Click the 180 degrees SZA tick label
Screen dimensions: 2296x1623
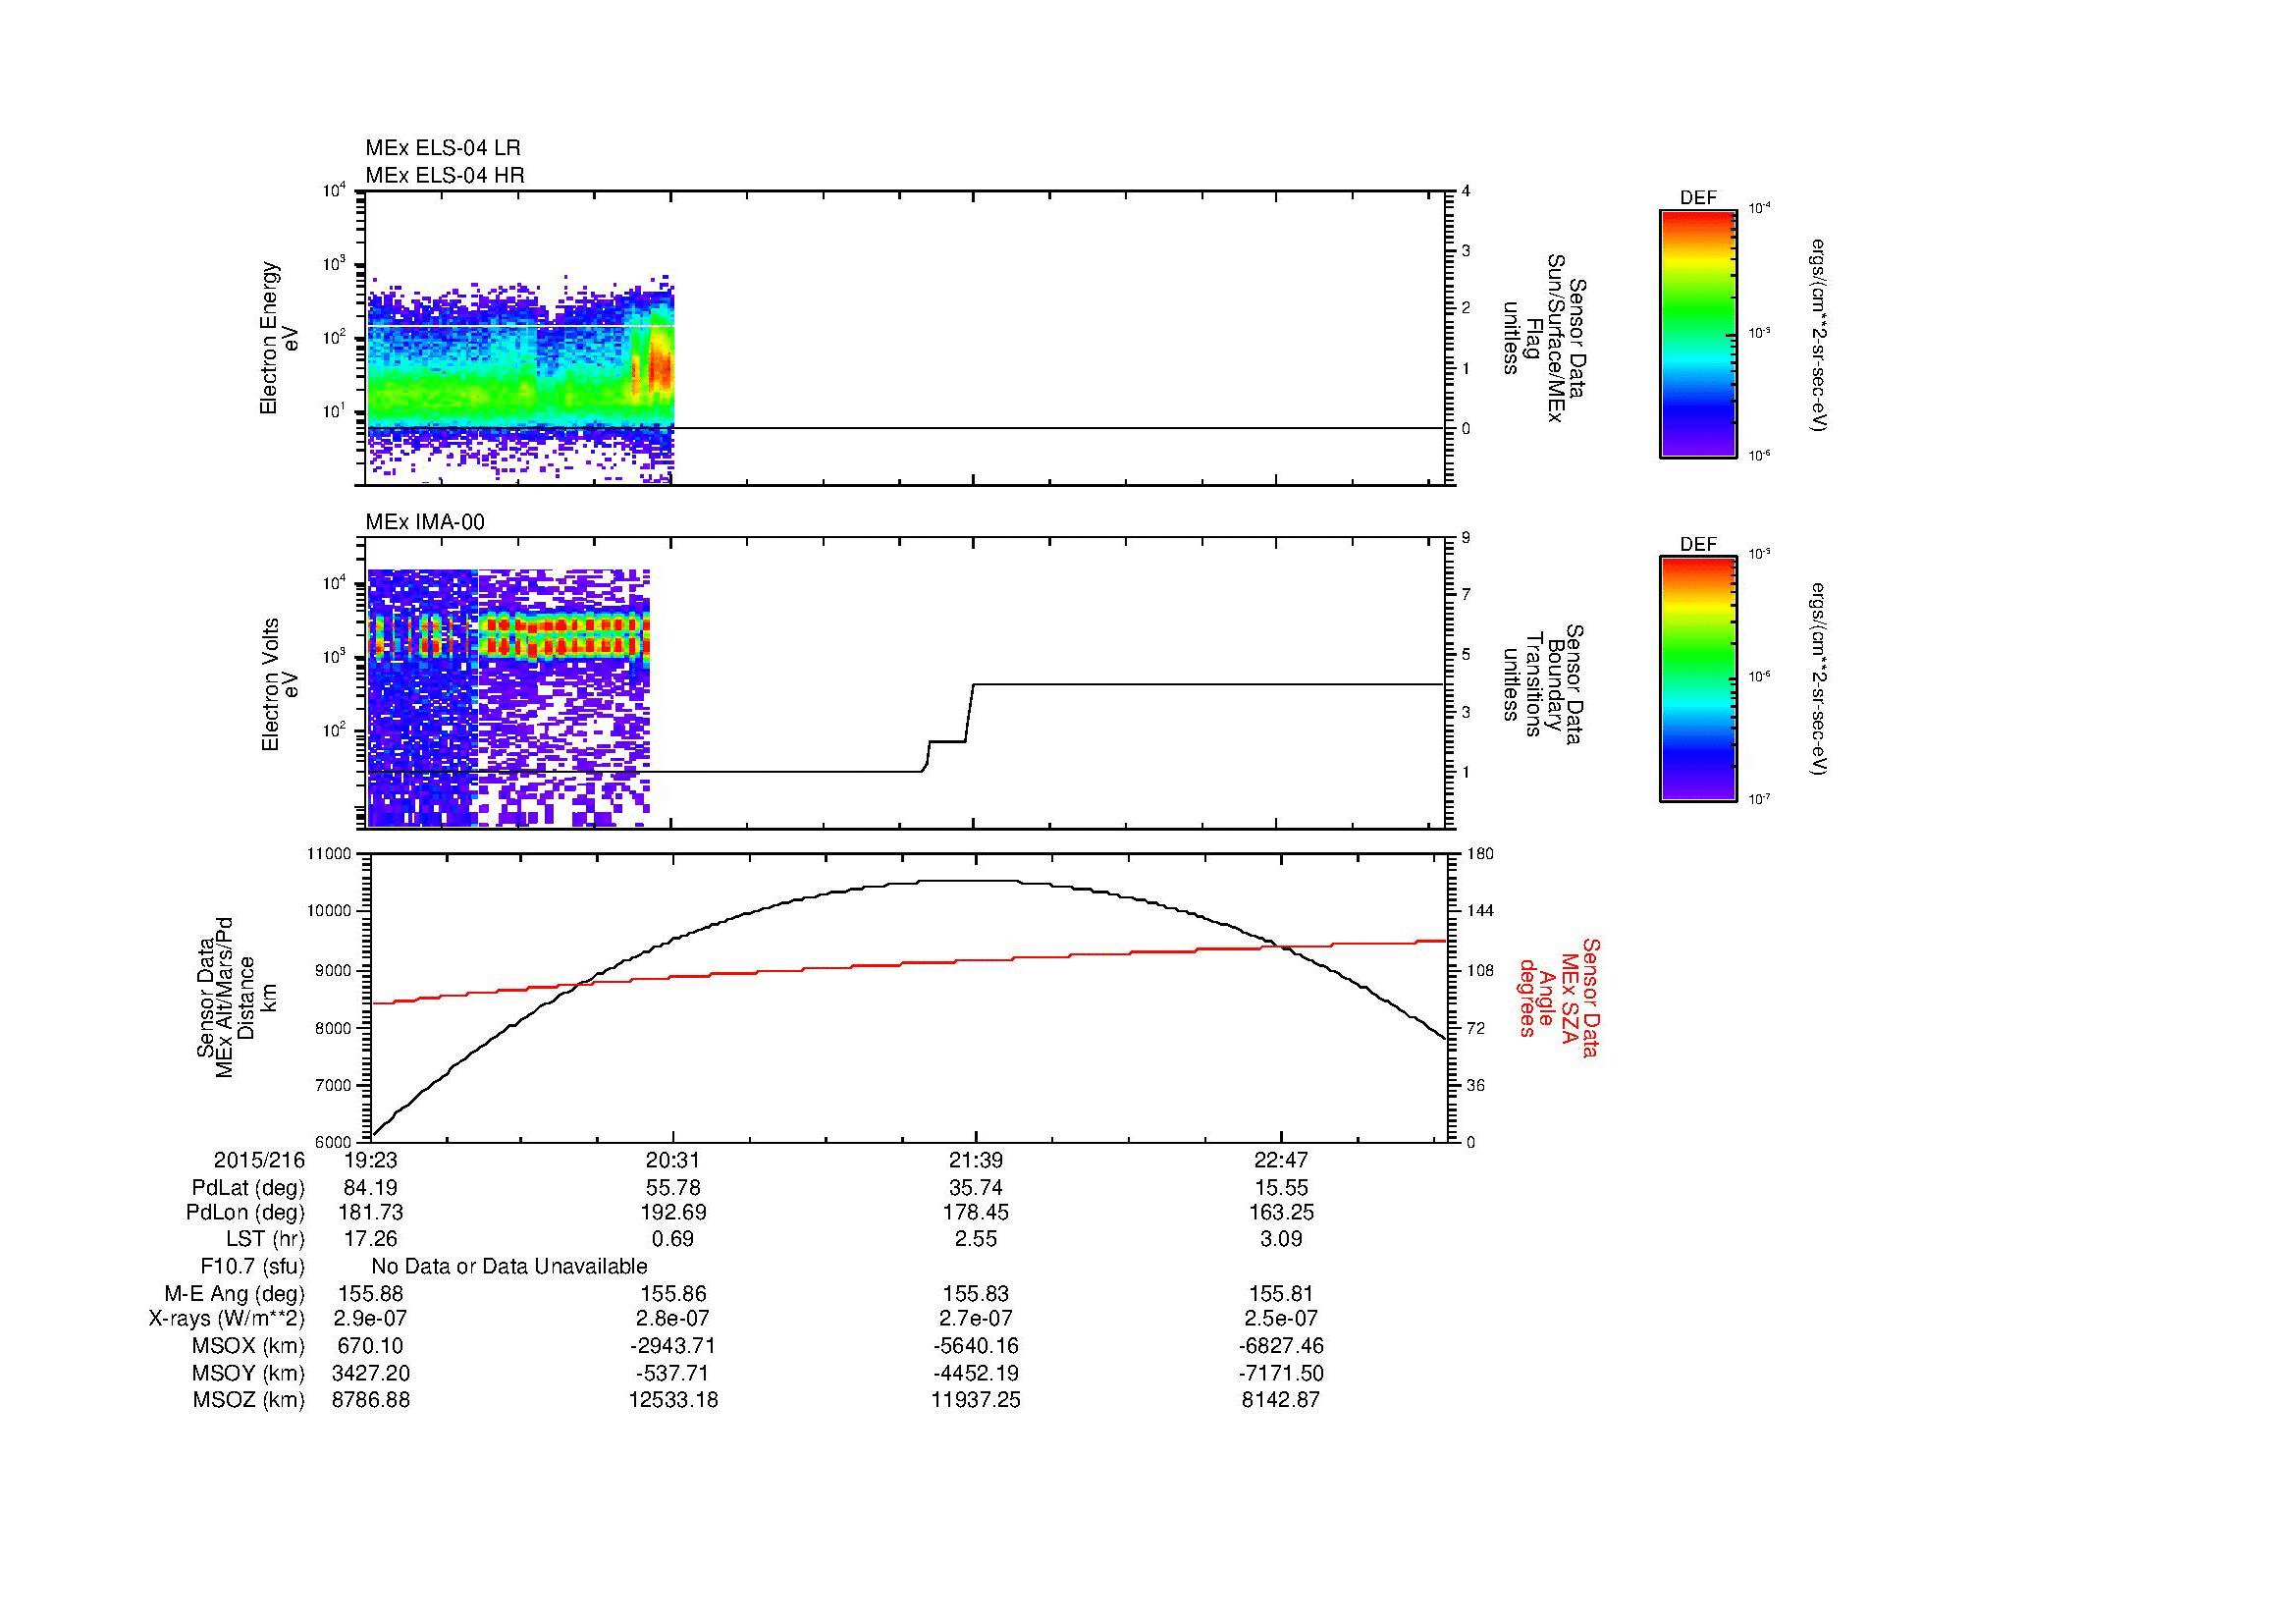tap(1479, 854)
